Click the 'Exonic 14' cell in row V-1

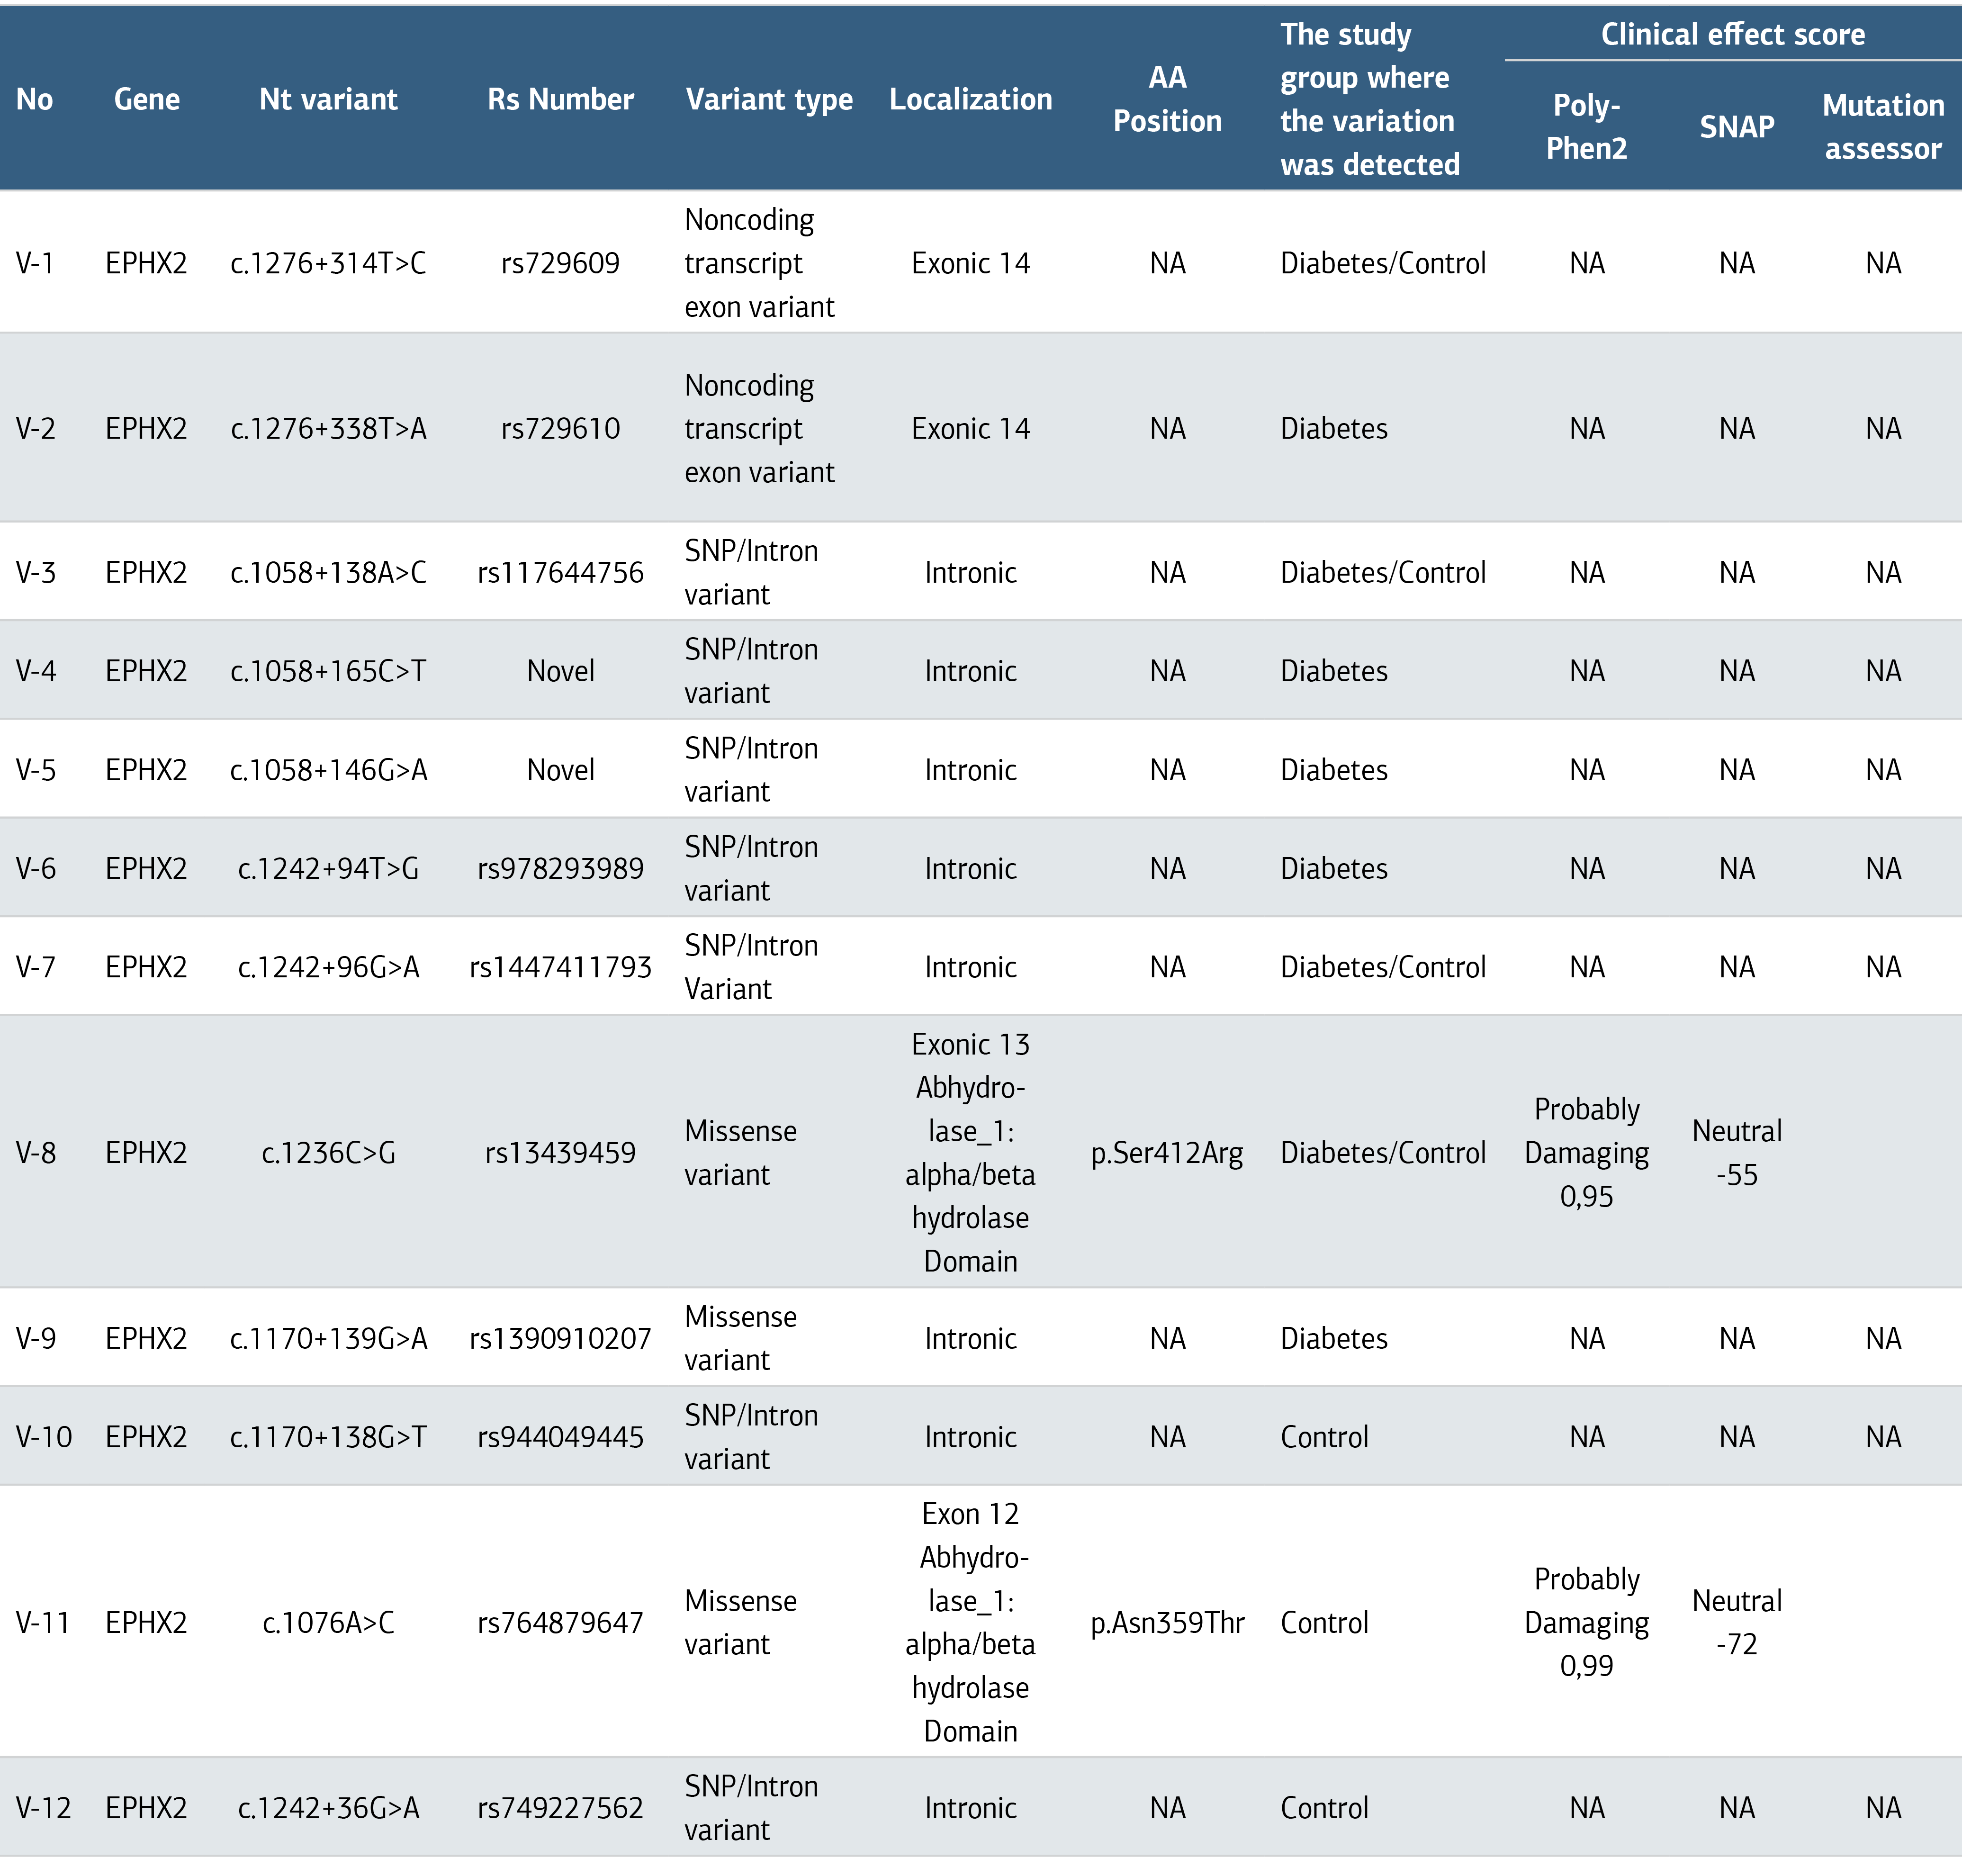pyautogui.click(x=970, y=263)
